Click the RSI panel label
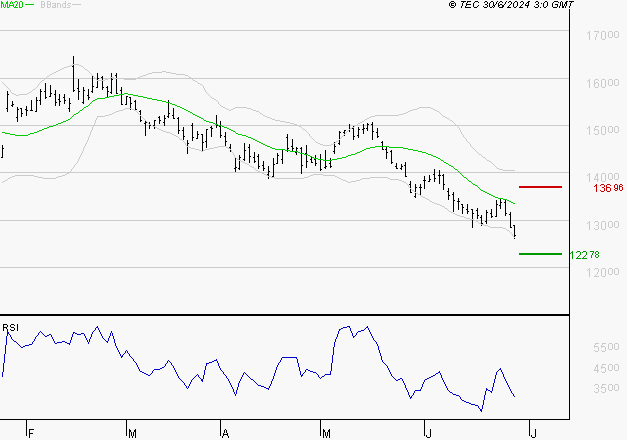Viewport: 627px width, 440px height. (10, 328)
